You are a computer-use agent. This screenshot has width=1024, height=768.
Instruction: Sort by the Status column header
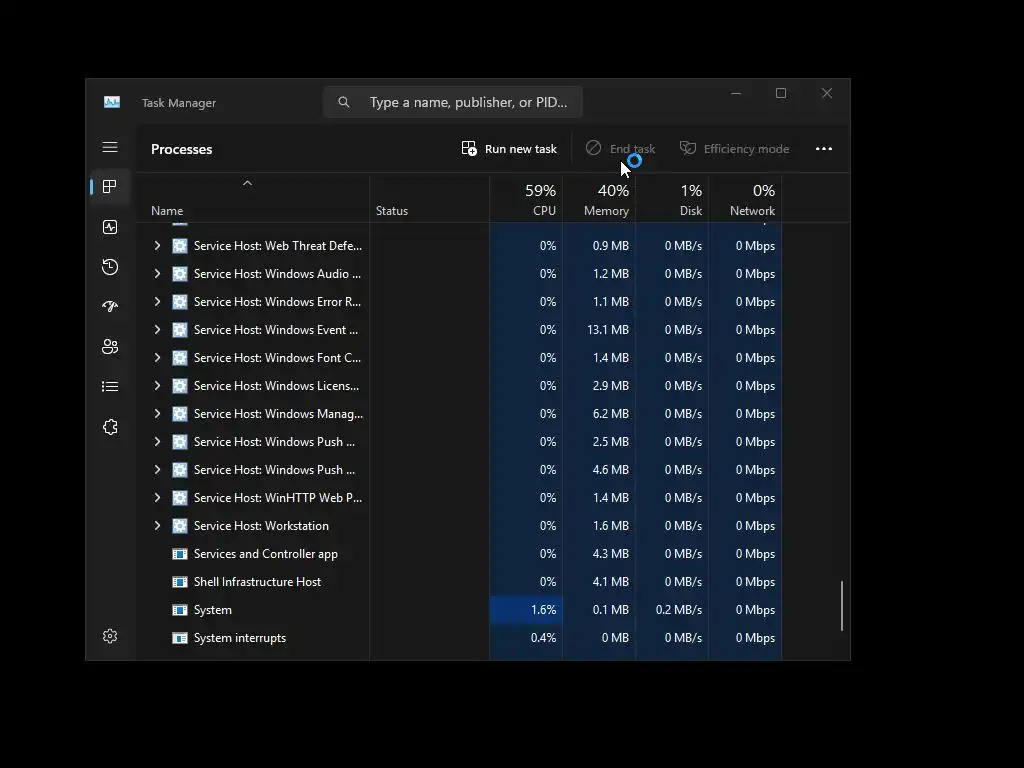(429, 199)
